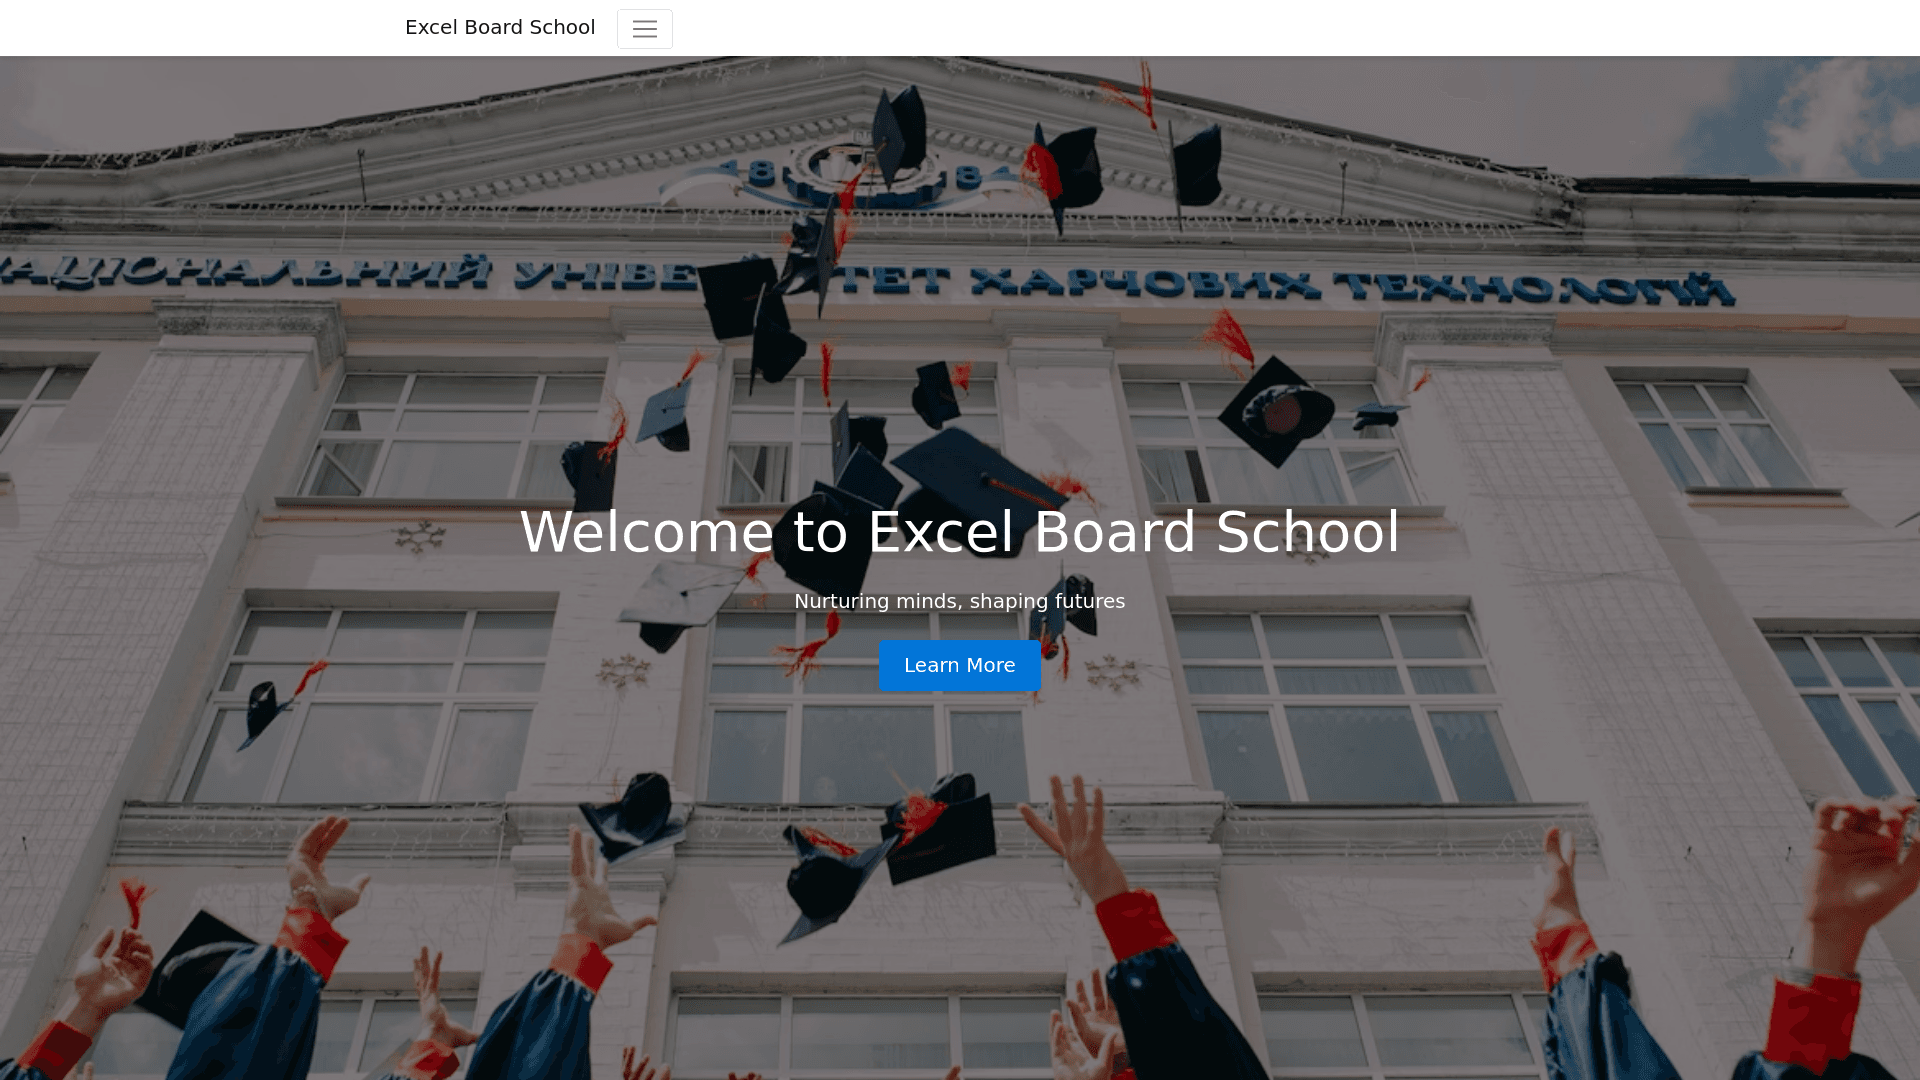
Task: Click the snowflake ornament left of the heading
Action: click(x=420, y=537)
